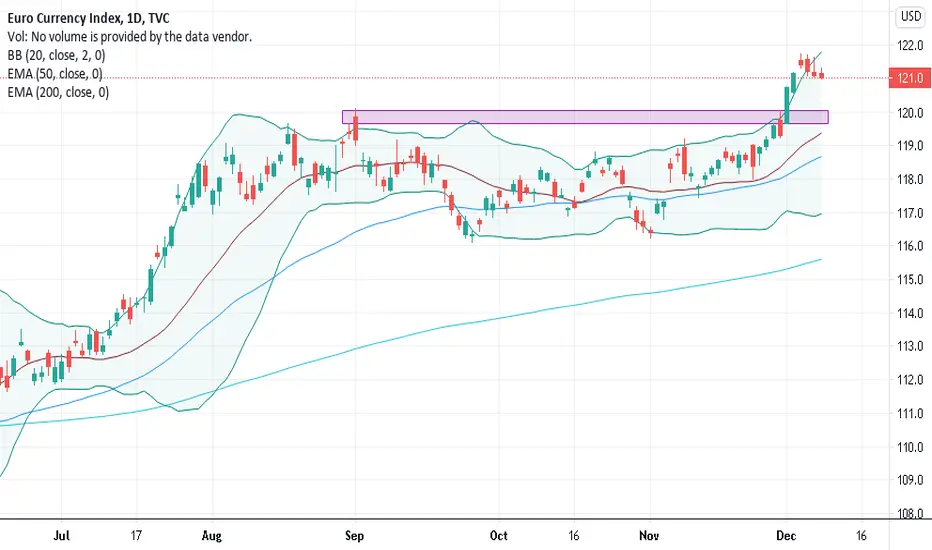
Task: Click the 117.0 price axis label
Action: click(x=910, y=213)
